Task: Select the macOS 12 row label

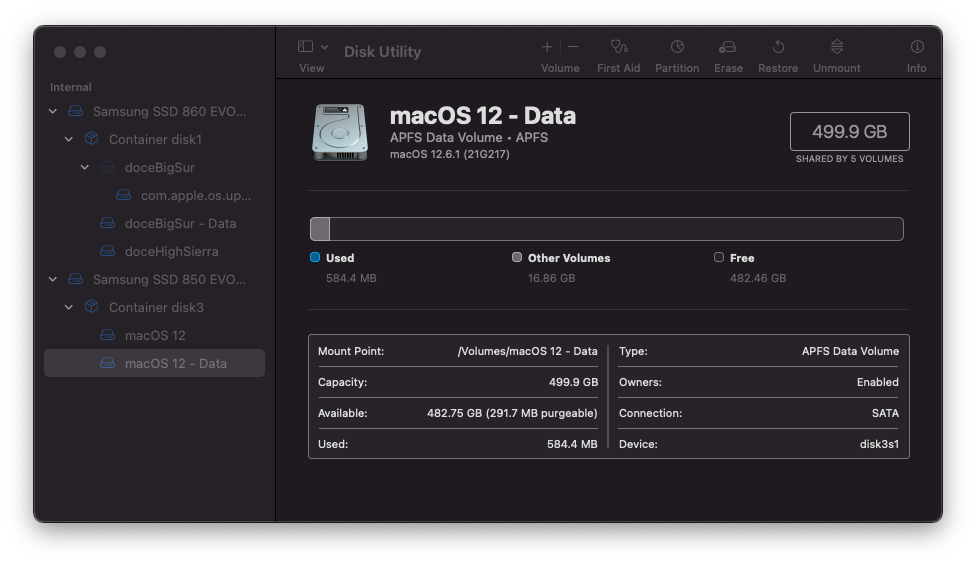Action: 155,336
